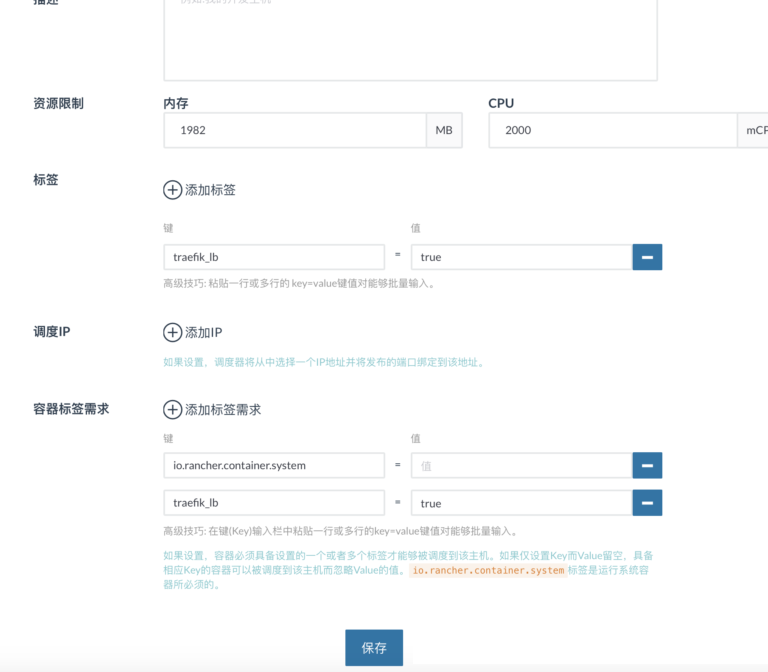Click the plus icon beside 添加标签
The image size is (768, 672).
pos(172,190)
